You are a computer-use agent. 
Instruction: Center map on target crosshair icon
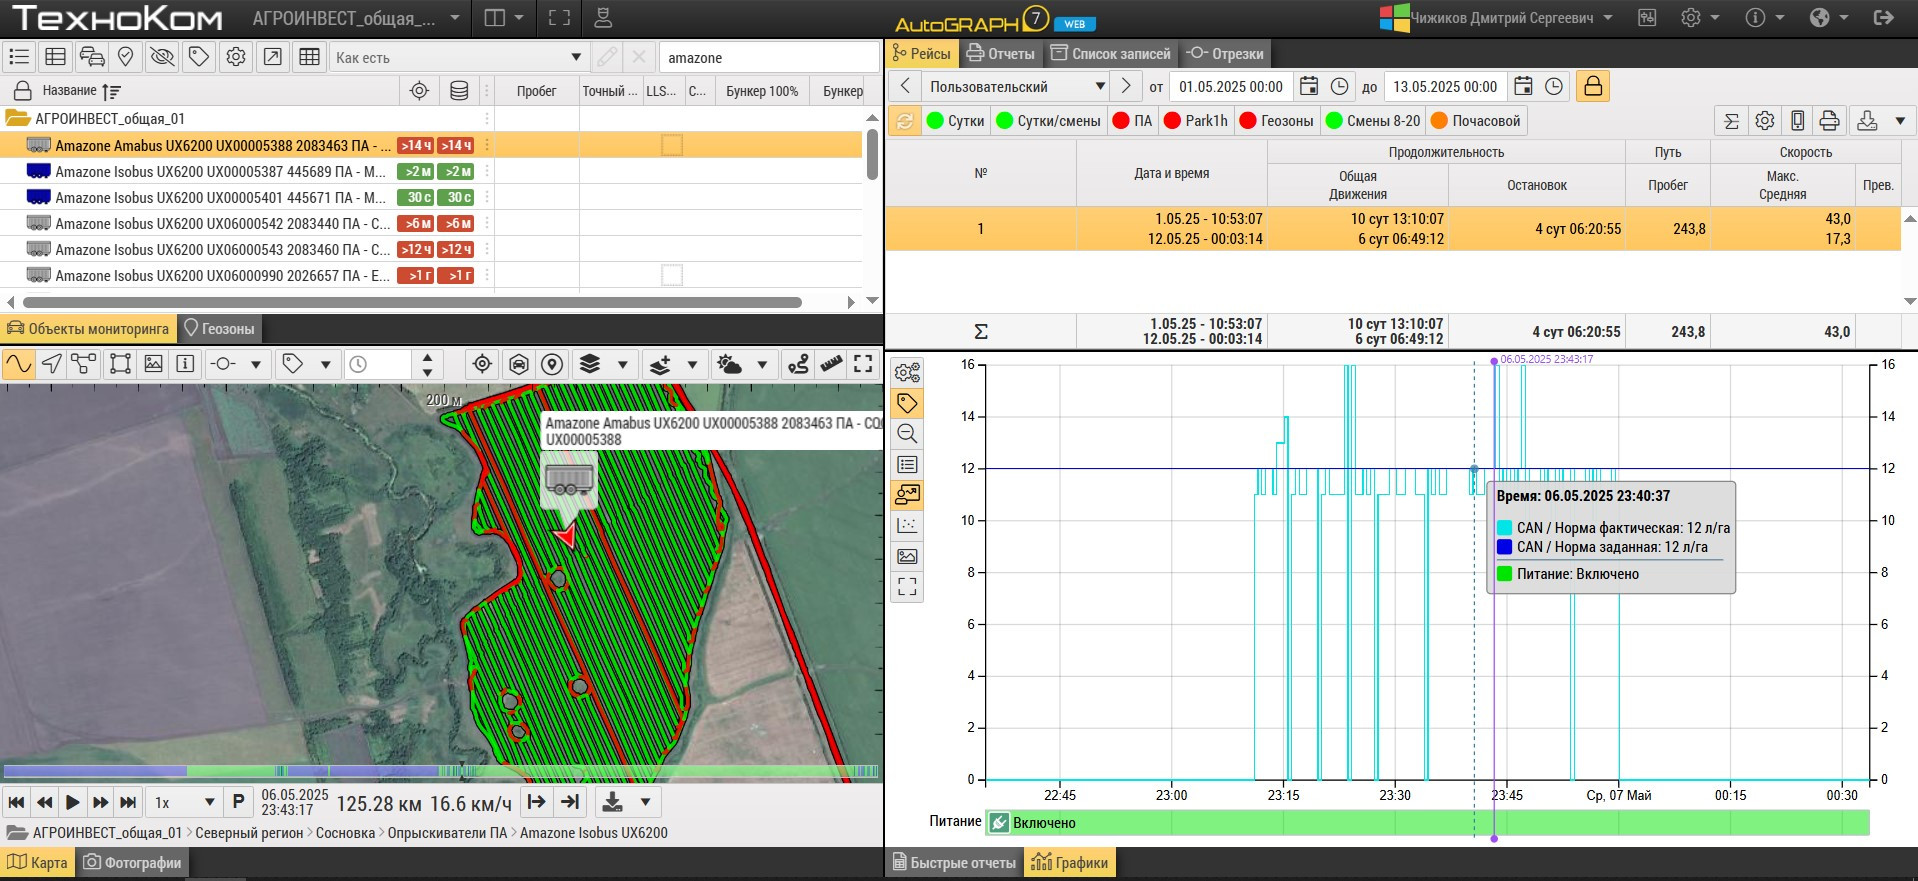482,364
